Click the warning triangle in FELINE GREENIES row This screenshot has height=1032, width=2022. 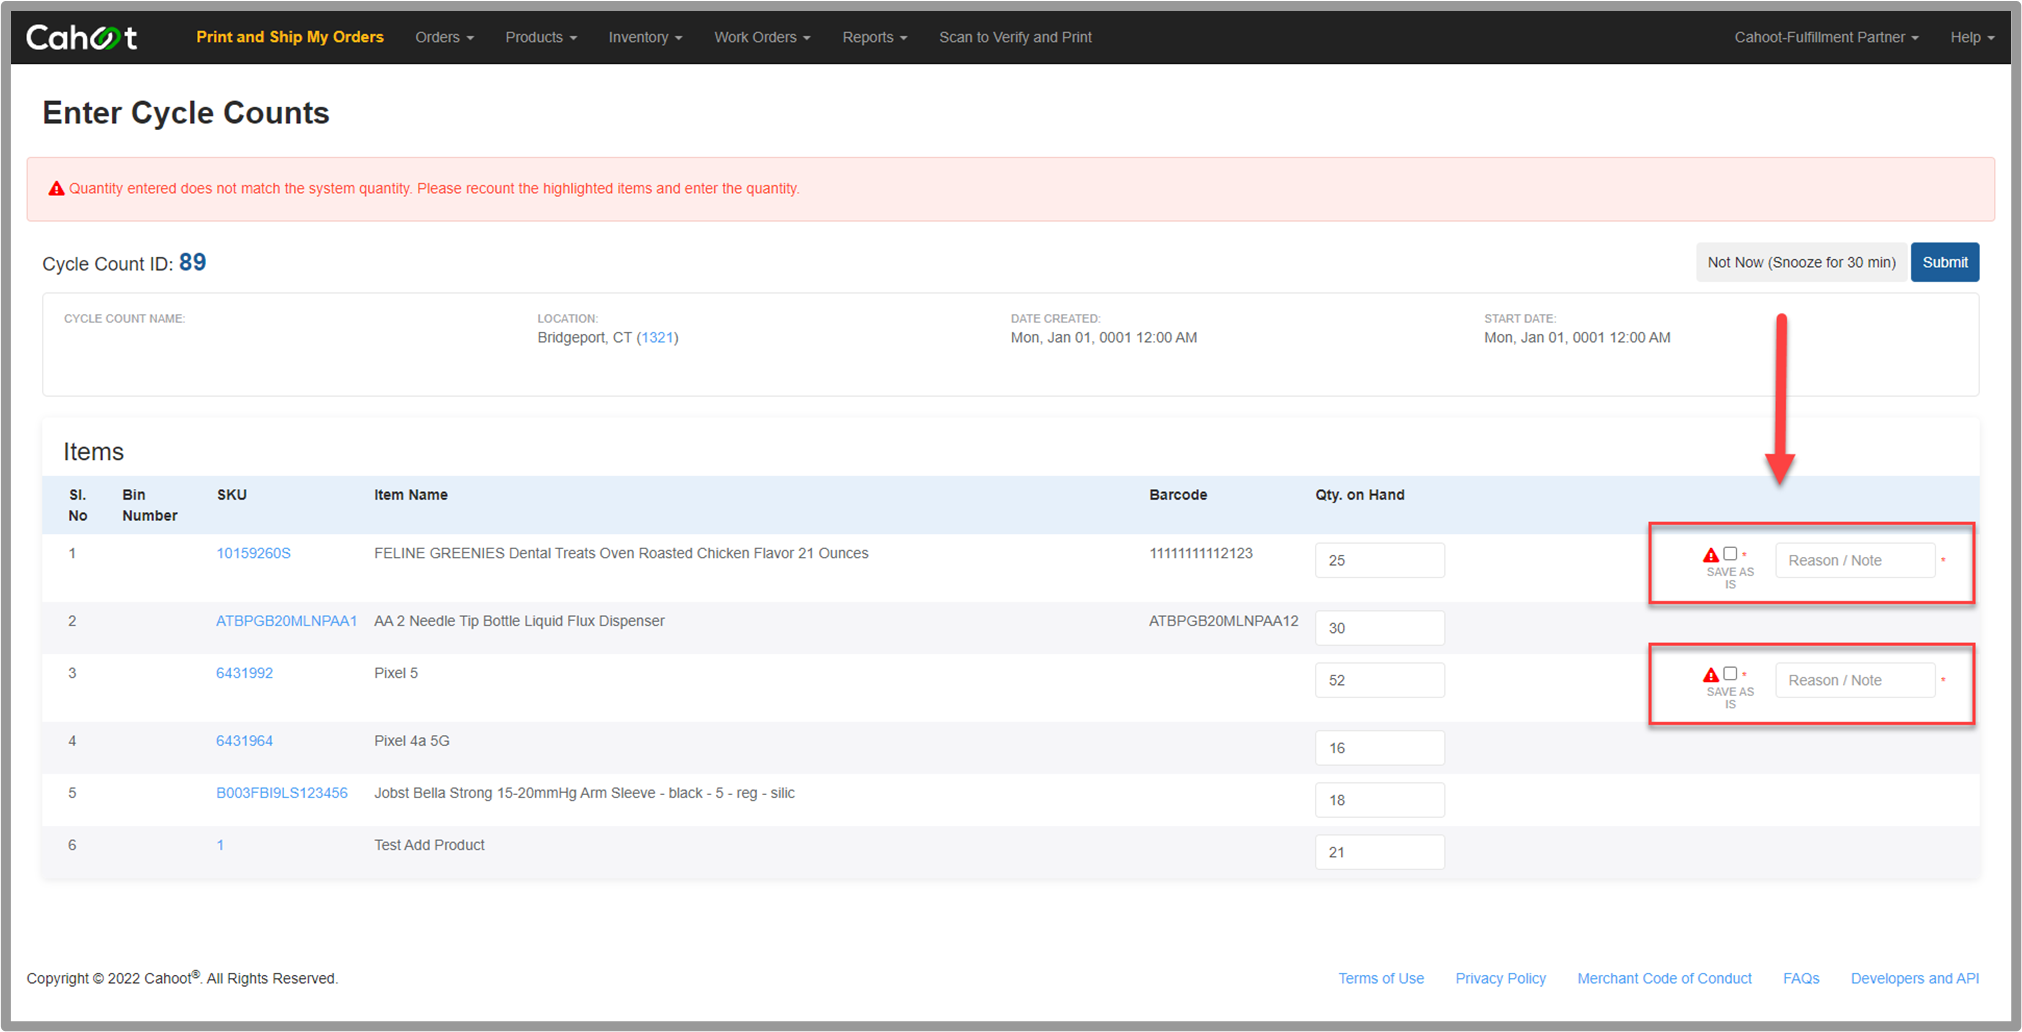[1711, 555]
